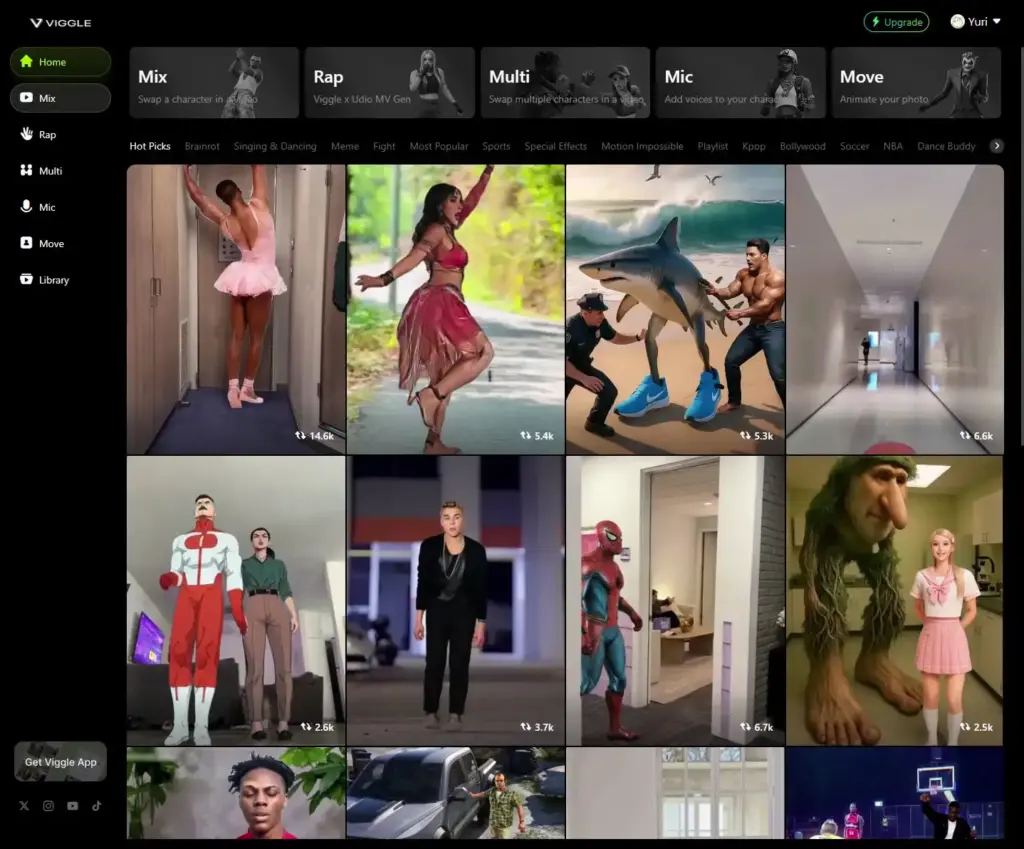Open the Move feature card
The image size is (1024, 849).
(x=916, y=82)
